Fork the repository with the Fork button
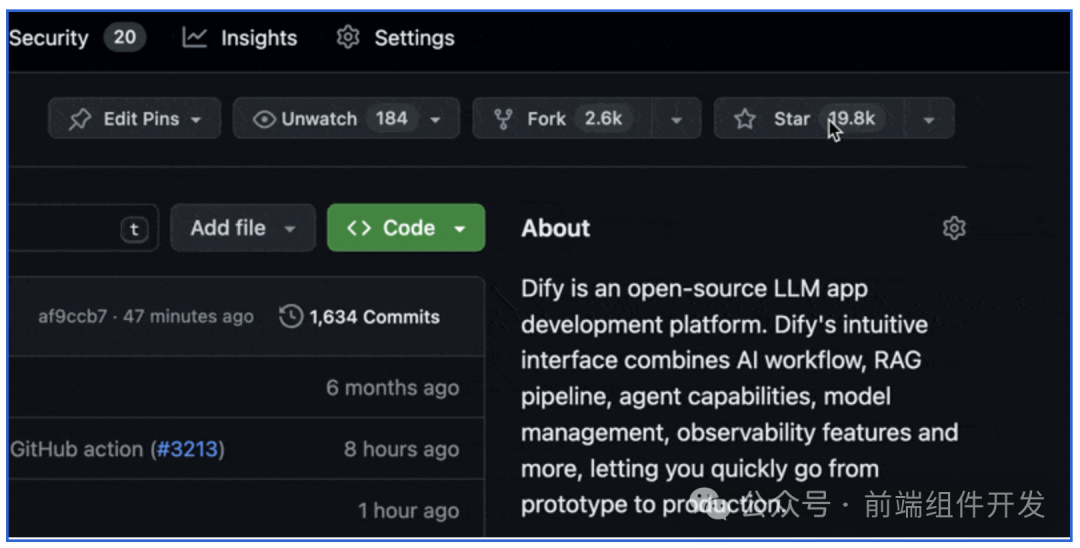 coord(561,118)
